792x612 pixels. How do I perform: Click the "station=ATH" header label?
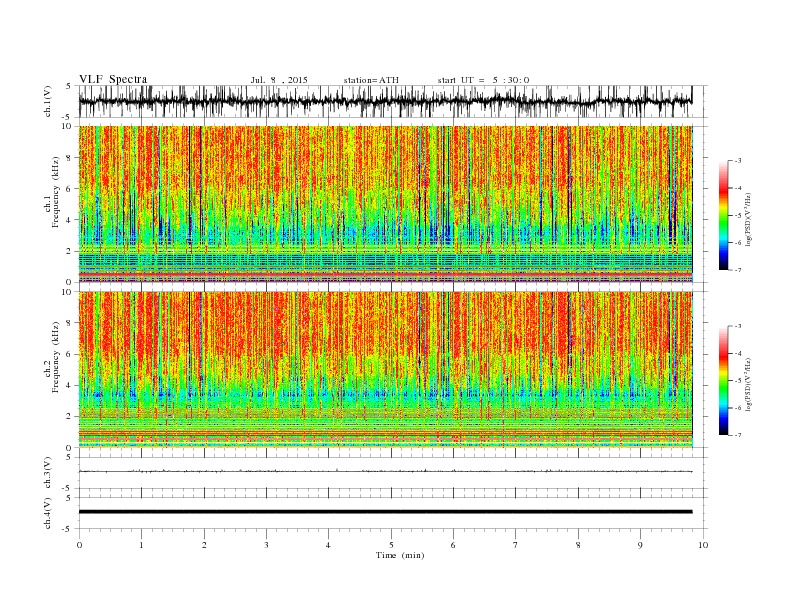(x=371, y=80)
